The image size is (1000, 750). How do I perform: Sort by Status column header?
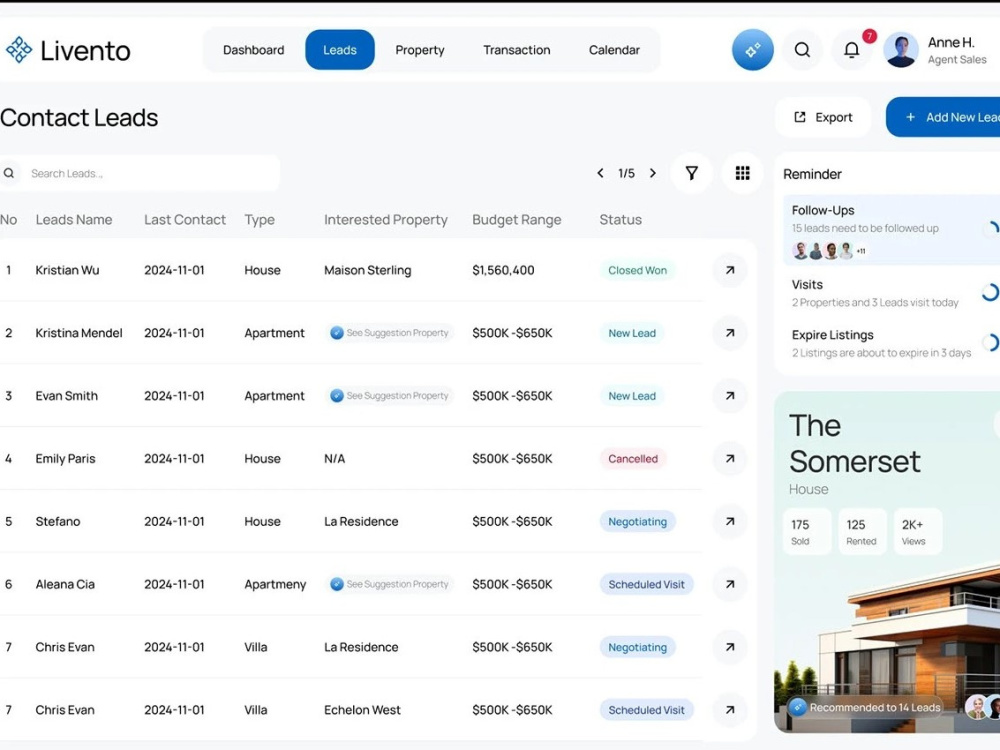coord(621,219)
